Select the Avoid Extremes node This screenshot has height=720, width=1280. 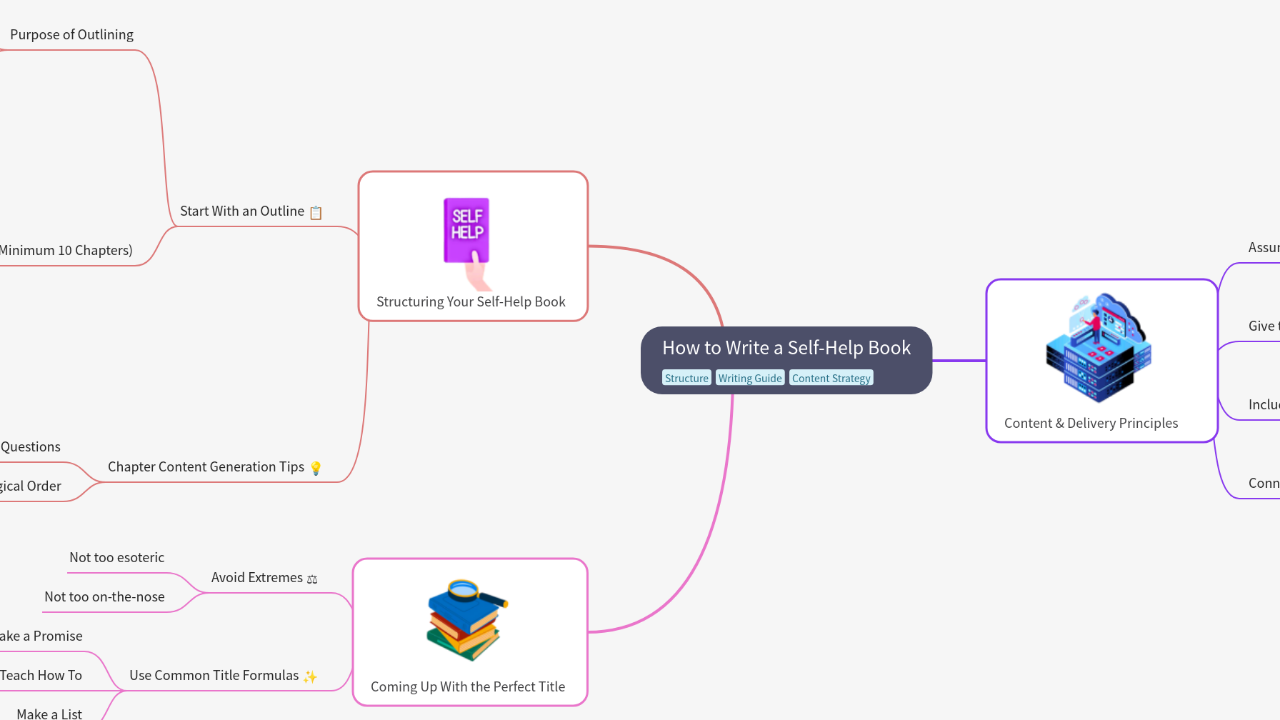[257, 577]
